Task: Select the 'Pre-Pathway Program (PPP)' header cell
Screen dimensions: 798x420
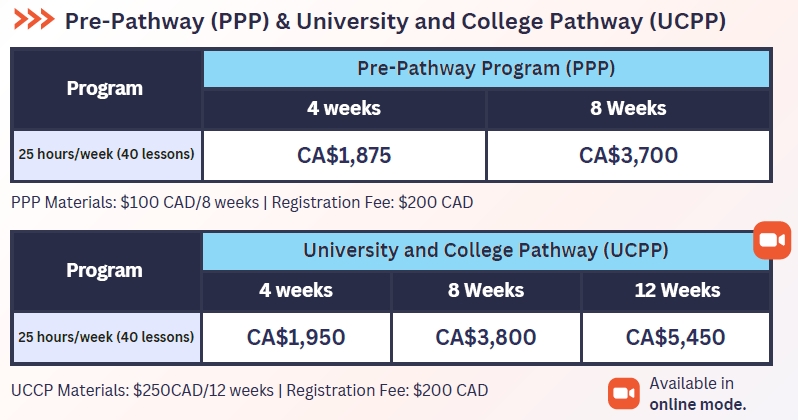Action: (486, 69)
